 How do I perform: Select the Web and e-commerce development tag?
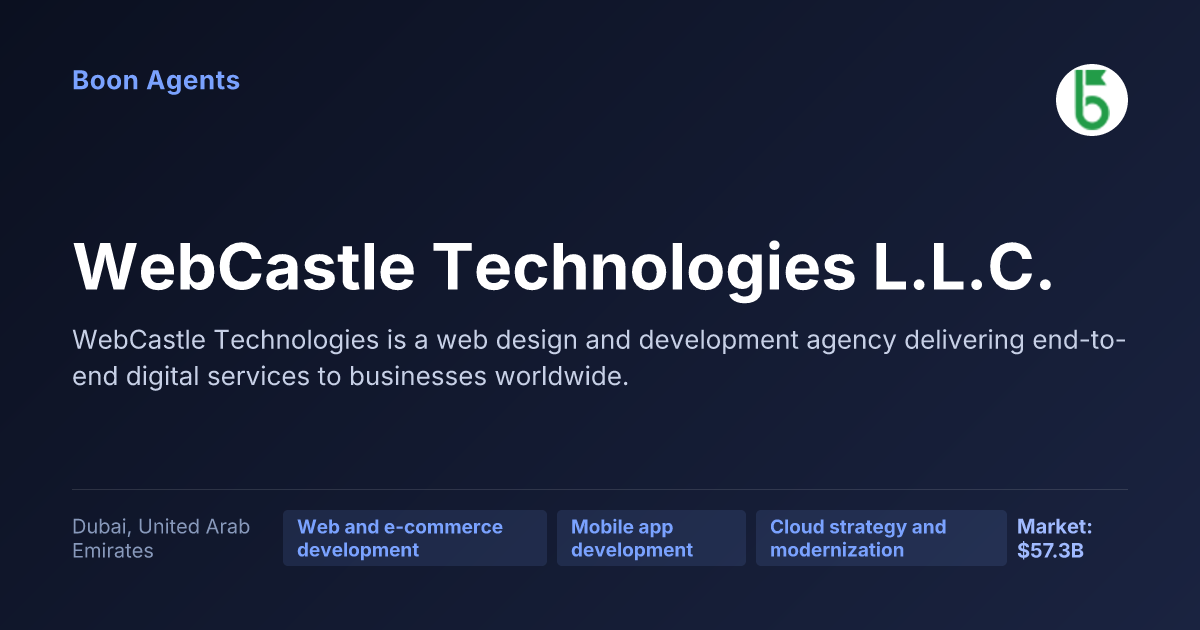pos(415,538)
